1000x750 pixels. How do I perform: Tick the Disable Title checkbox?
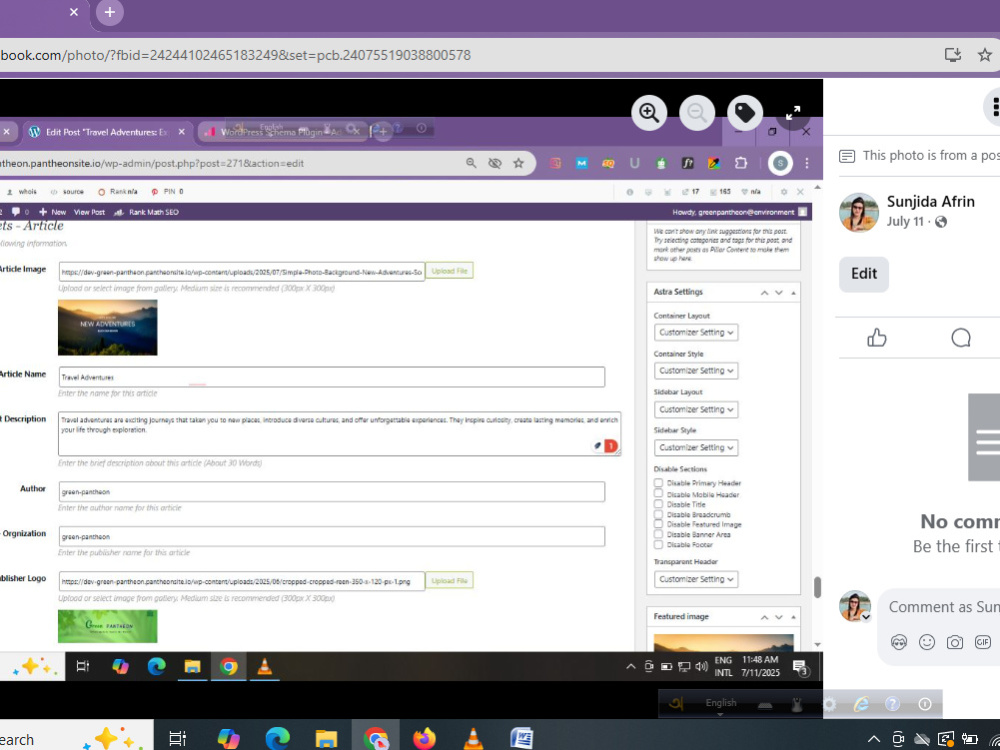point(658,504)
